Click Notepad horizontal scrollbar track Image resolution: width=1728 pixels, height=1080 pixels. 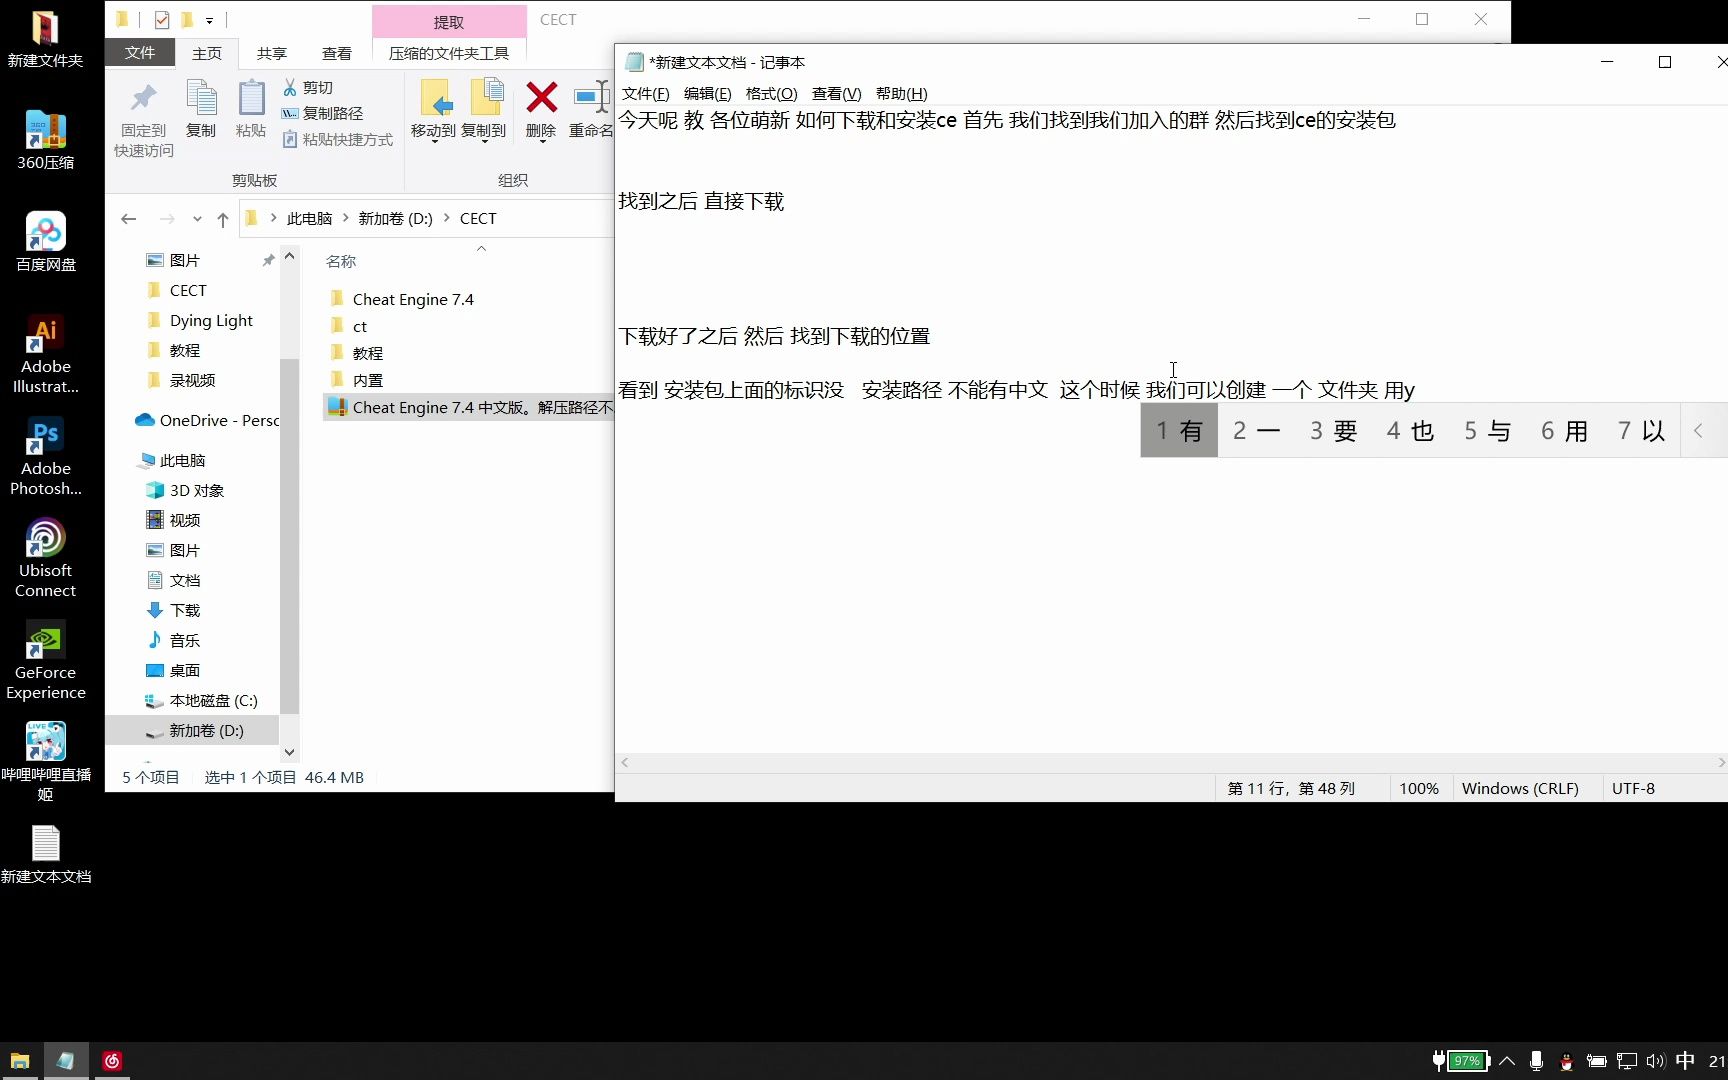(1172, 762)
